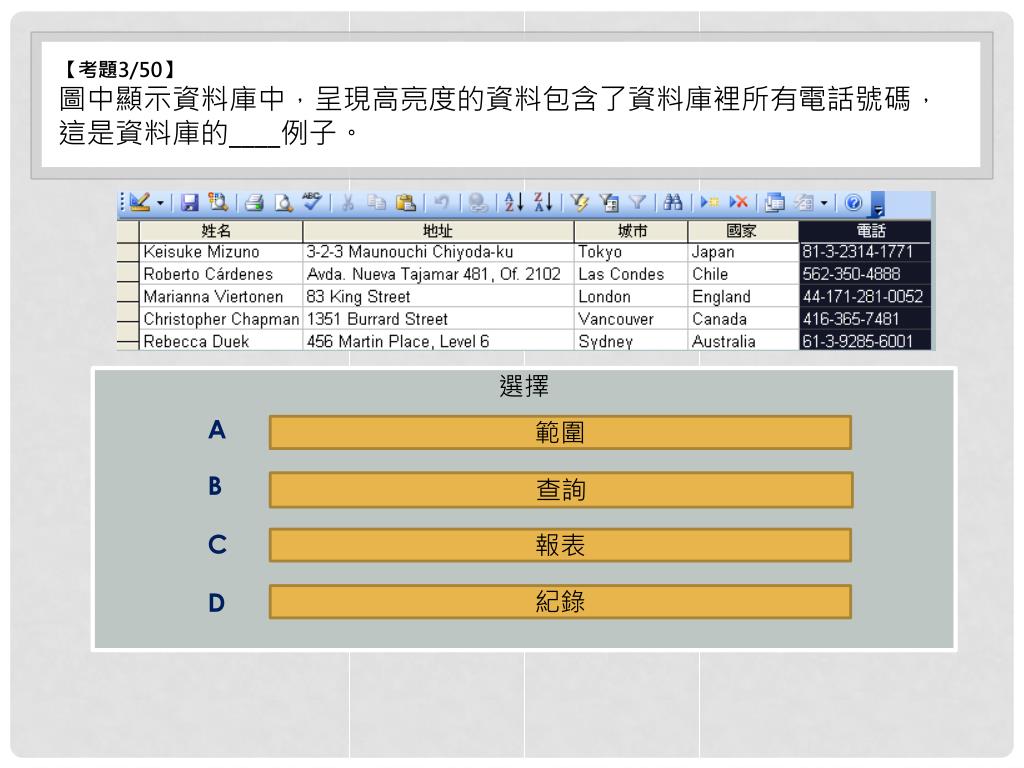Image resolution: width=1024 pixels, height=768 pixels.
Task: Click the Filter By Selection icon
Action: [579, 202]
